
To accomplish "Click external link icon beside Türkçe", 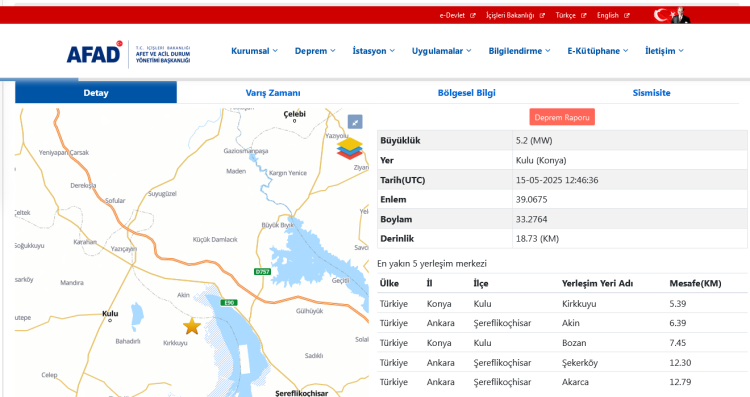I will tap(584, 15).
